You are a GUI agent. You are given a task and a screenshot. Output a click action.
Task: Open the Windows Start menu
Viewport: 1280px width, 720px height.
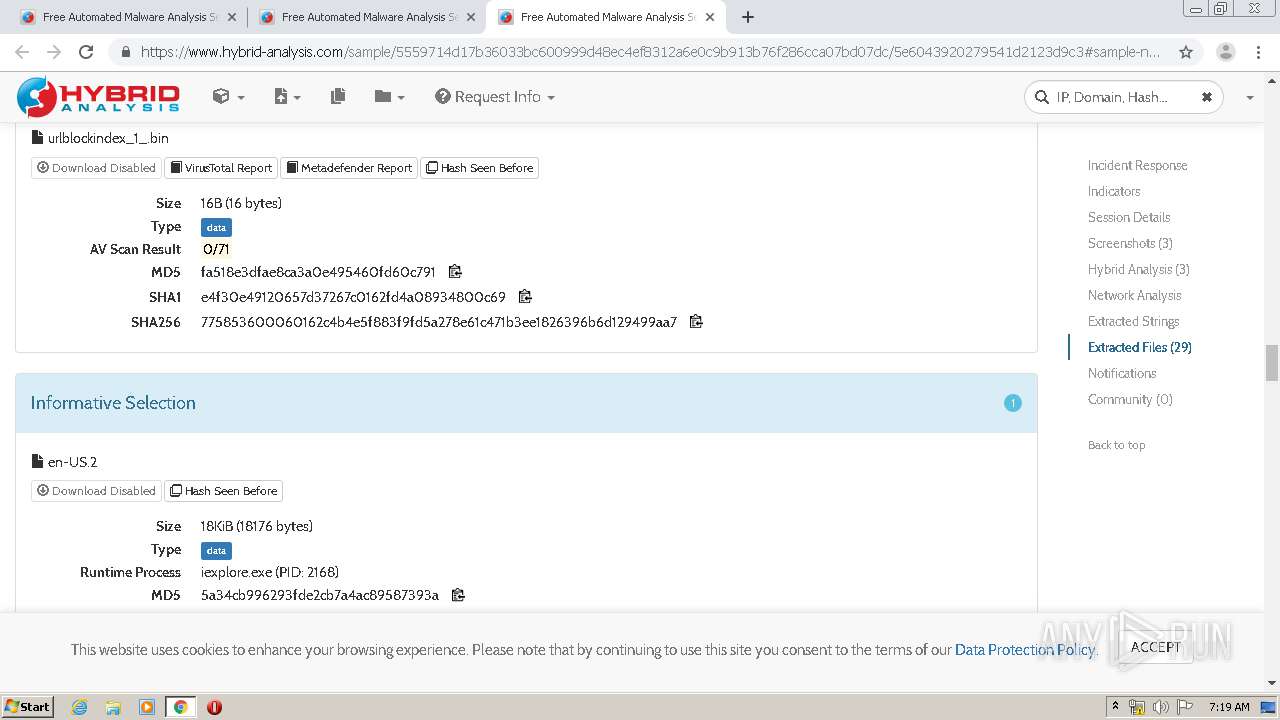pyautogui.click(x=28, y=706)
